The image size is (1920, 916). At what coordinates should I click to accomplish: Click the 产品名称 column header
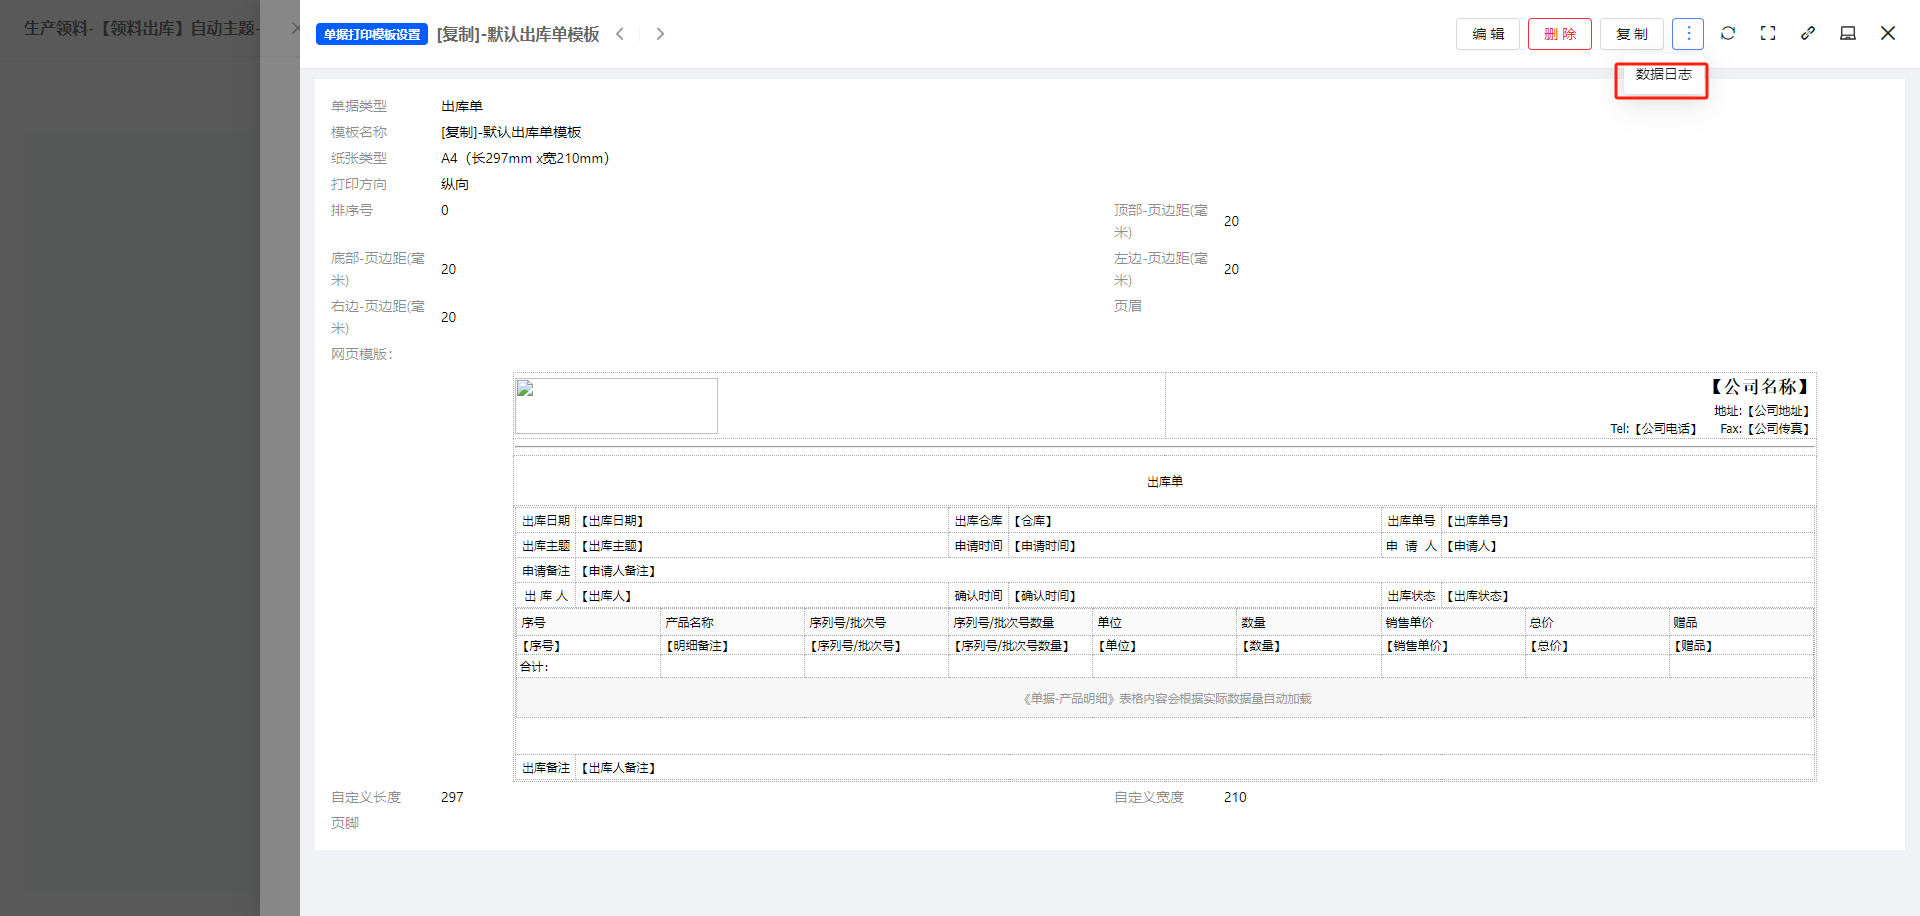coord(689,622)
